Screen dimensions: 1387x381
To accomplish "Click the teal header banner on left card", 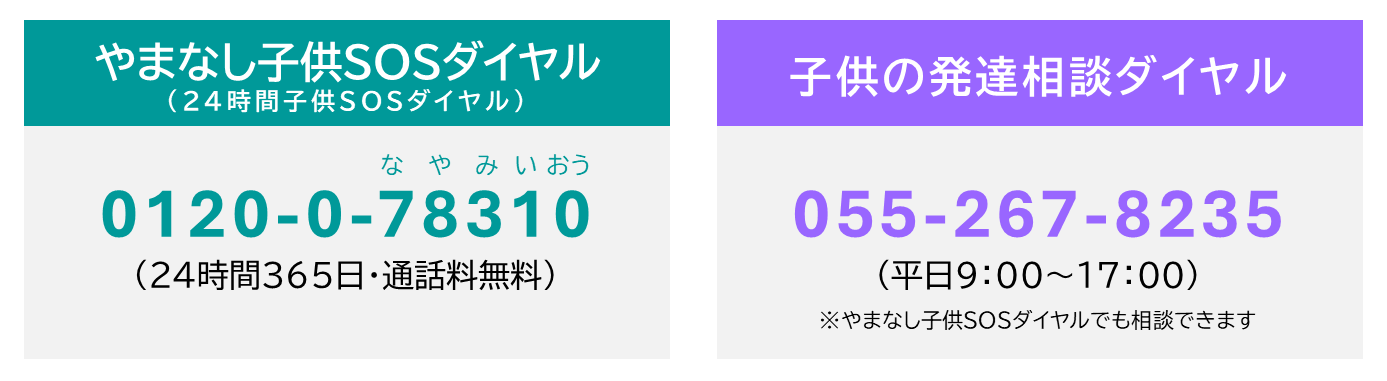I will tap(347, 72).
